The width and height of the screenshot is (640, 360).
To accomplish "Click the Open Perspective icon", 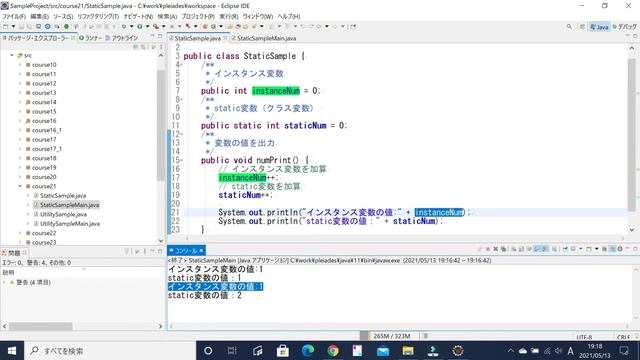I will point(582,27).
